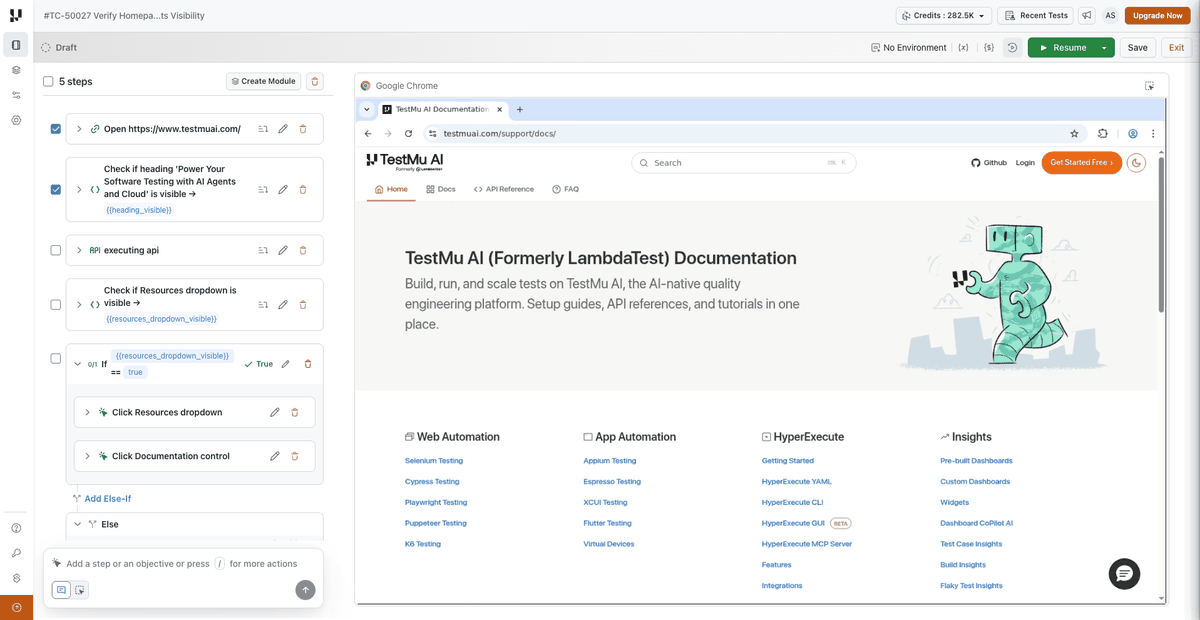Expand the 'Open https://www.testmuai.com/' step
Screen dimensions: 1200x620
(79, 129)
